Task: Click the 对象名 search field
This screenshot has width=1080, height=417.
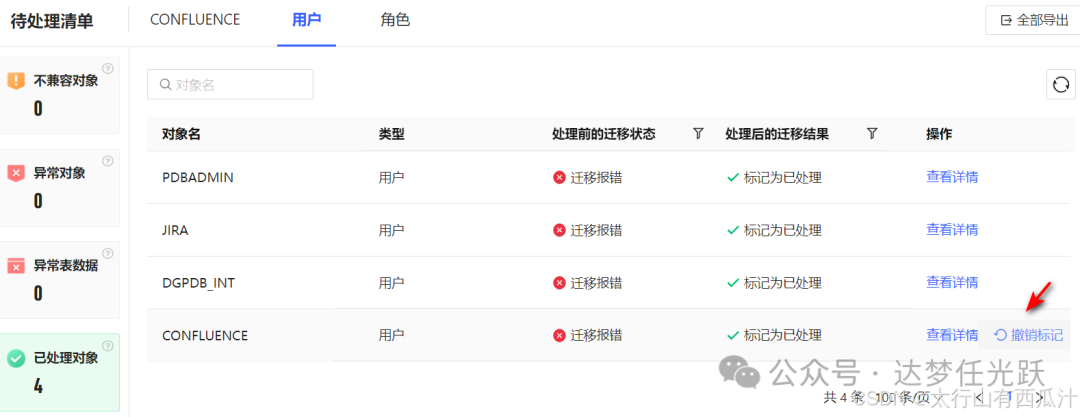Action: (231, 85)
